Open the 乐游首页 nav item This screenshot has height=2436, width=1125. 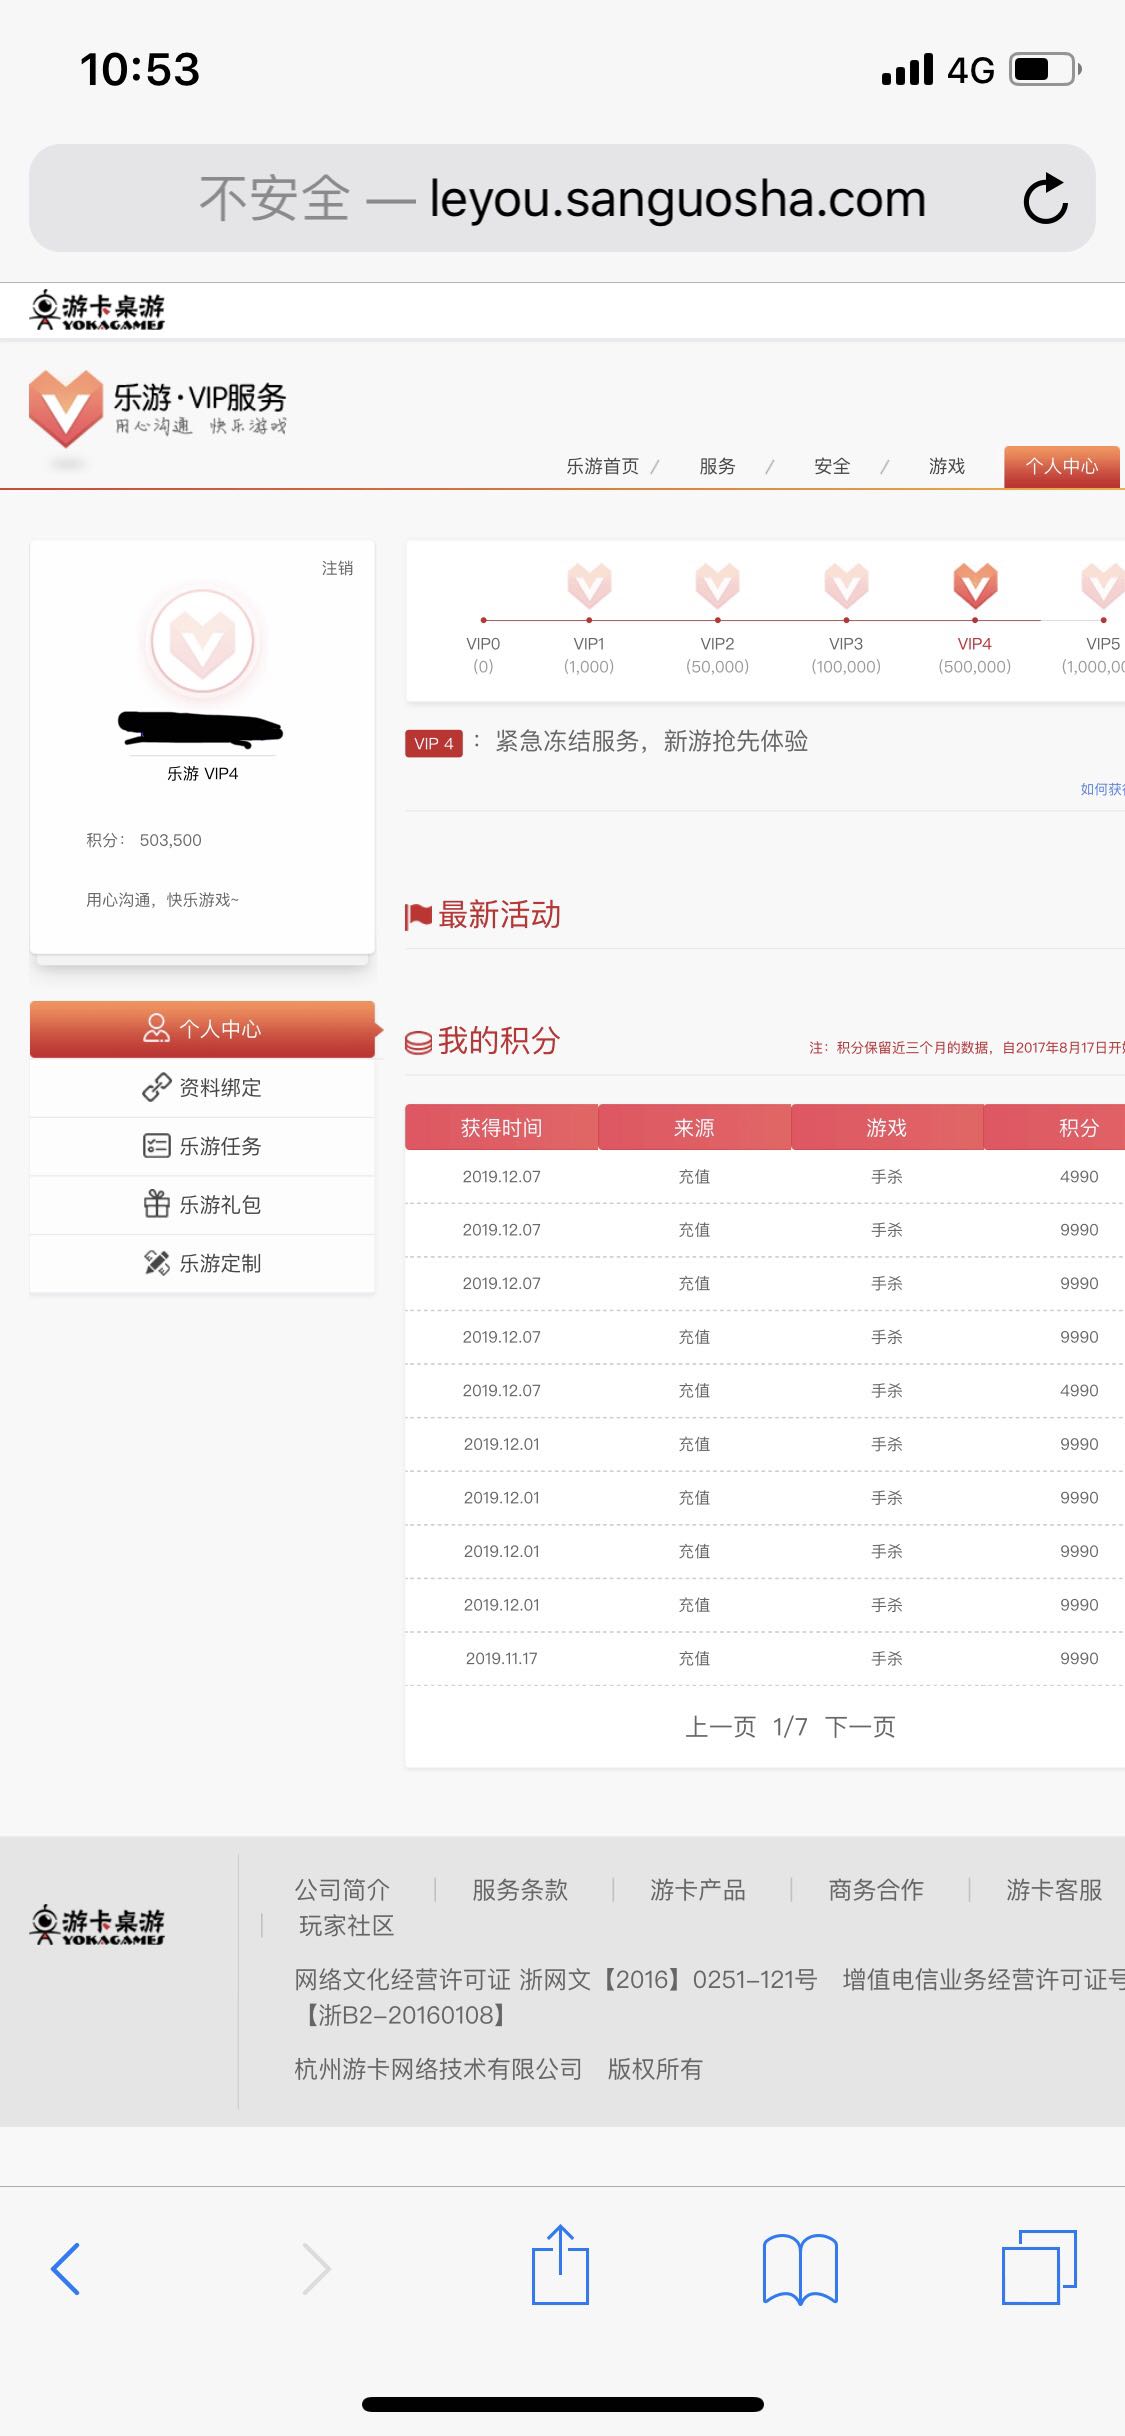tap(602, 466)
